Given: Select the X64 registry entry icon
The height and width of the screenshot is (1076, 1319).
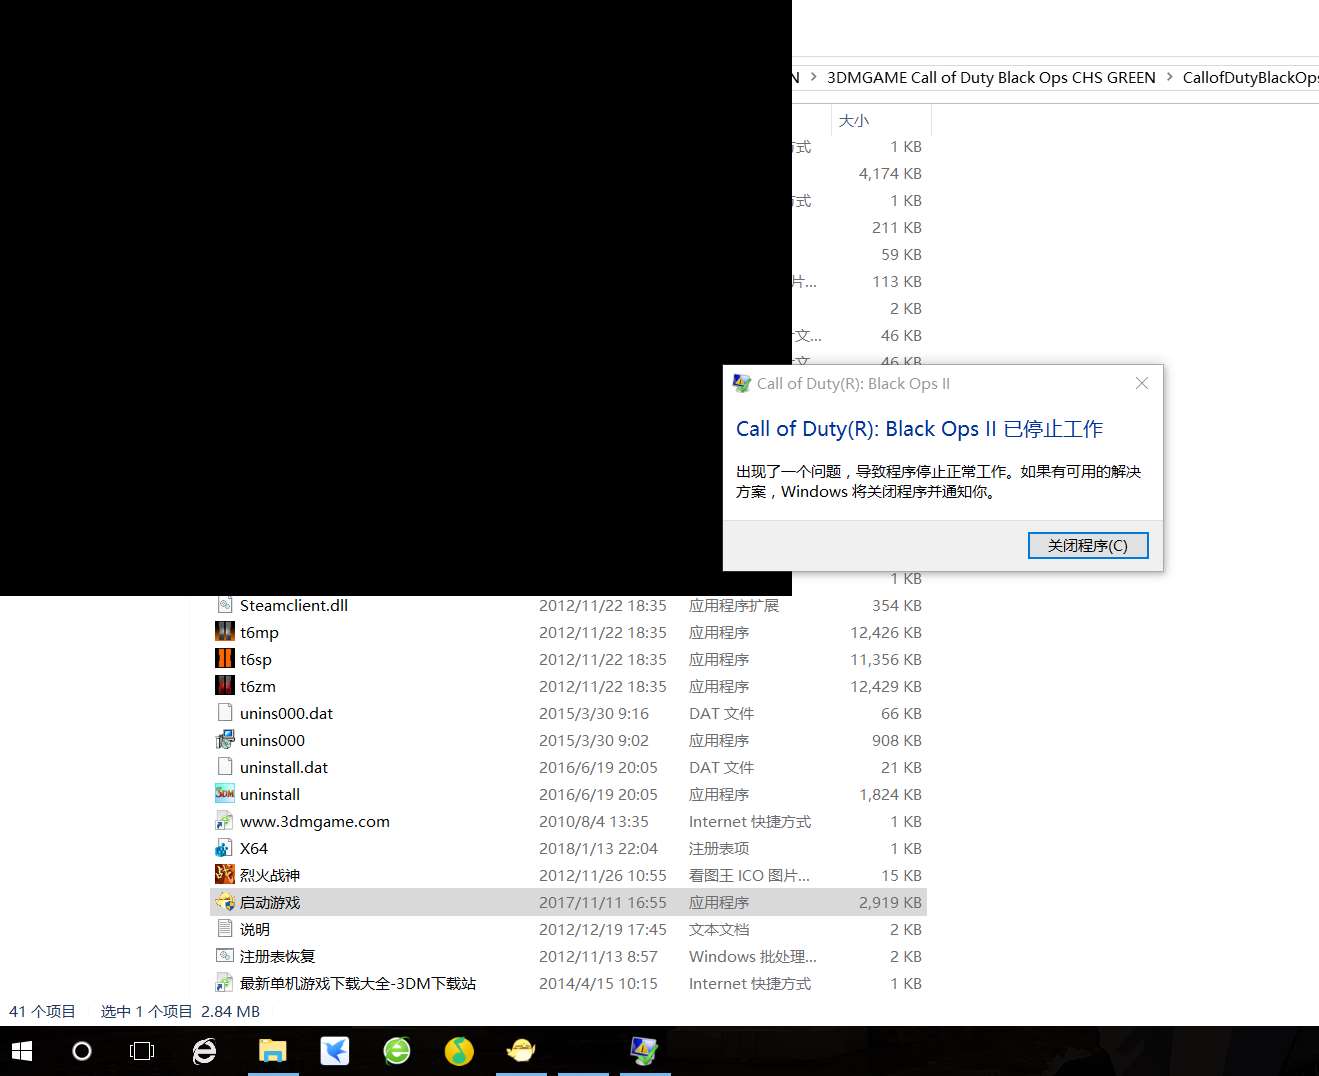Looking at the screenshot, I should 225,848.
